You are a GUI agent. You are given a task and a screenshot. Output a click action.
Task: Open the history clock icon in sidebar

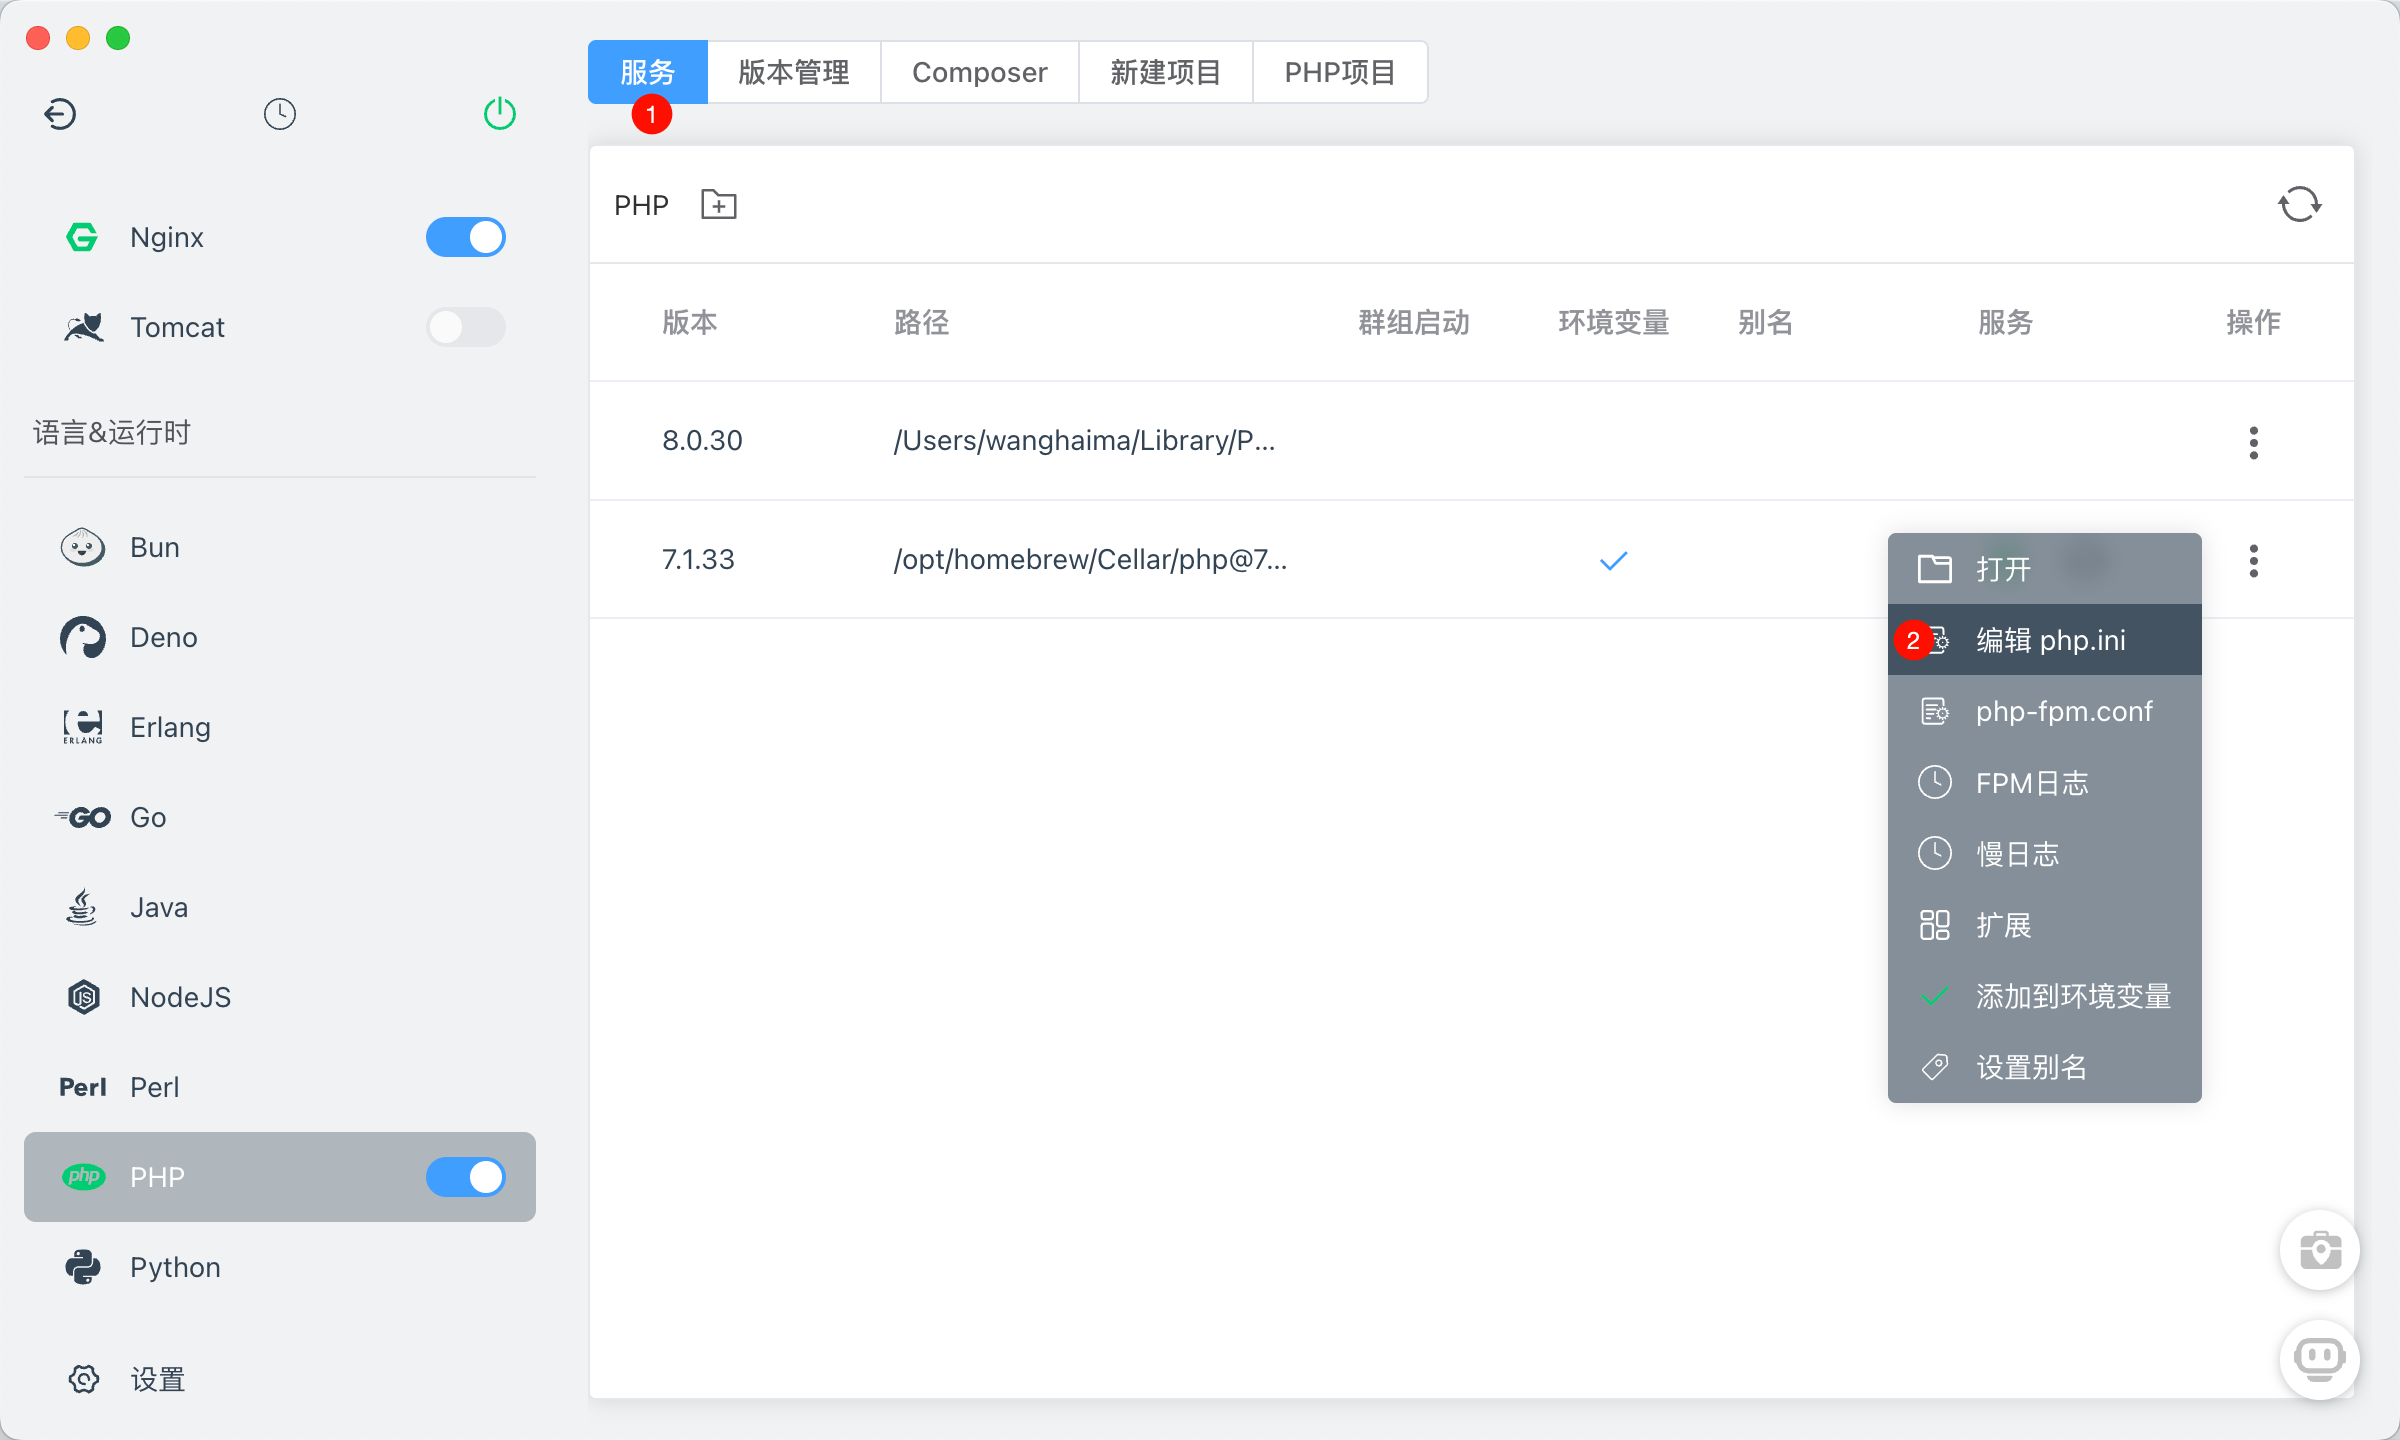pos(280,114)
